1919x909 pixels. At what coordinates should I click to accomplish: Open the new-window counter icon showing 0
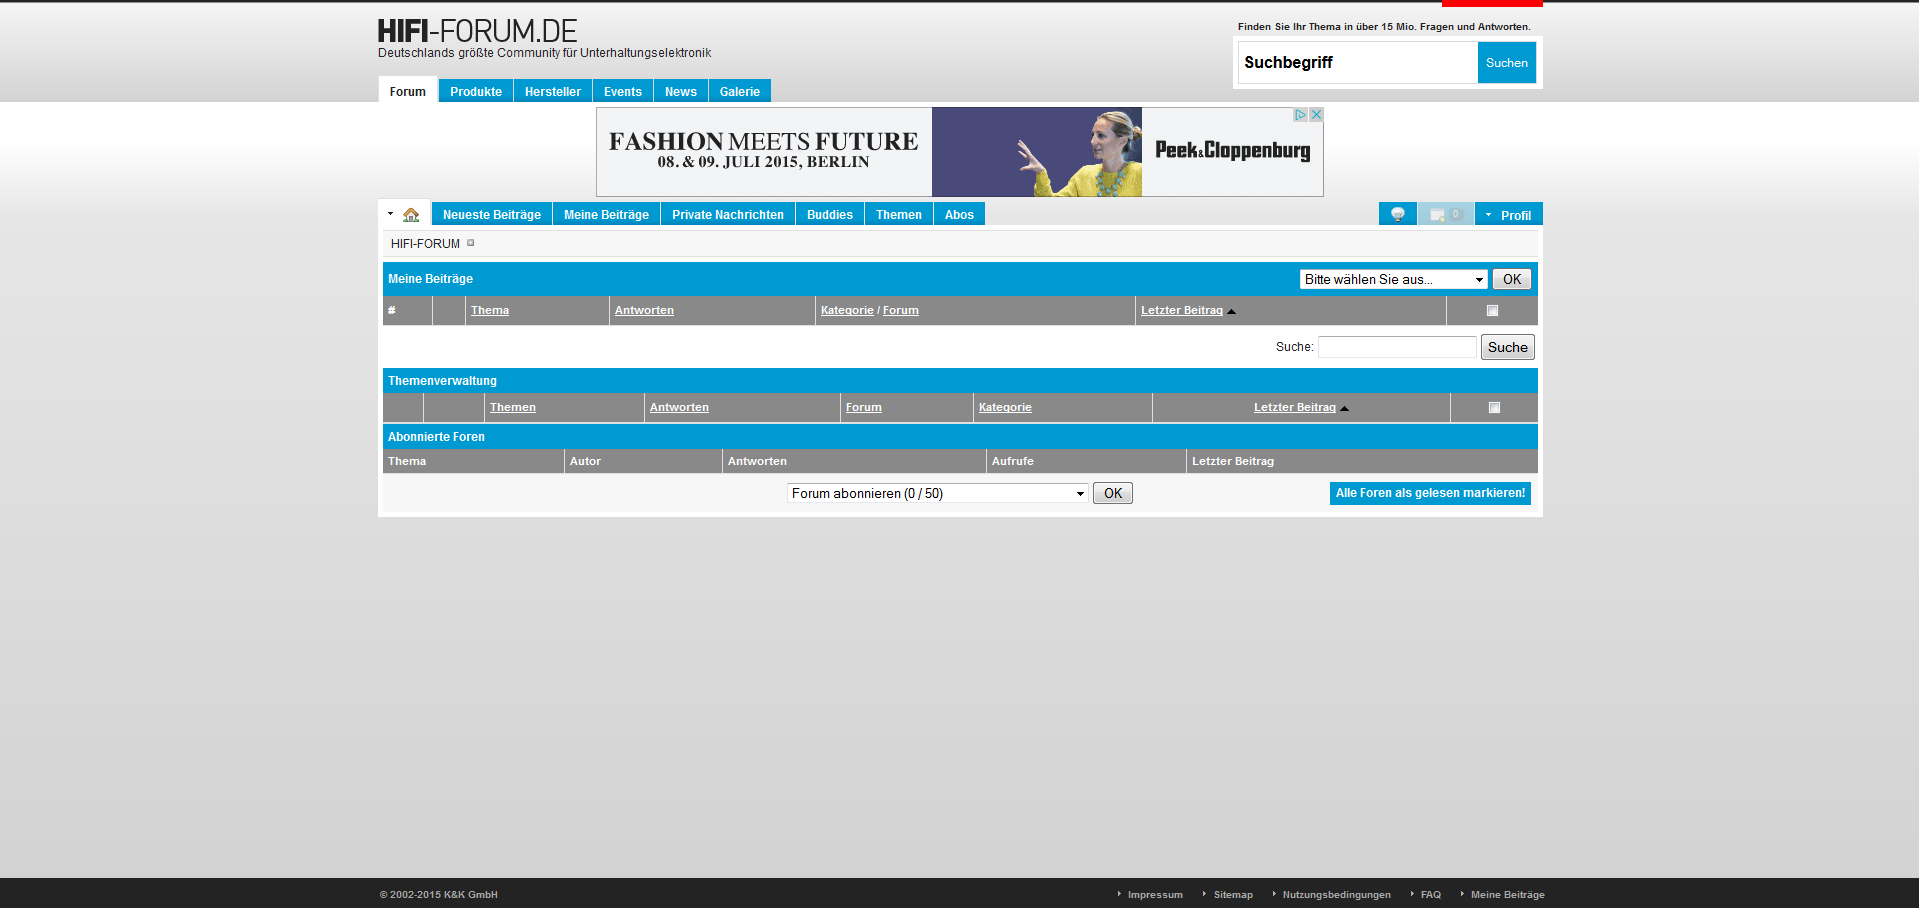[x=1445, y=214]
